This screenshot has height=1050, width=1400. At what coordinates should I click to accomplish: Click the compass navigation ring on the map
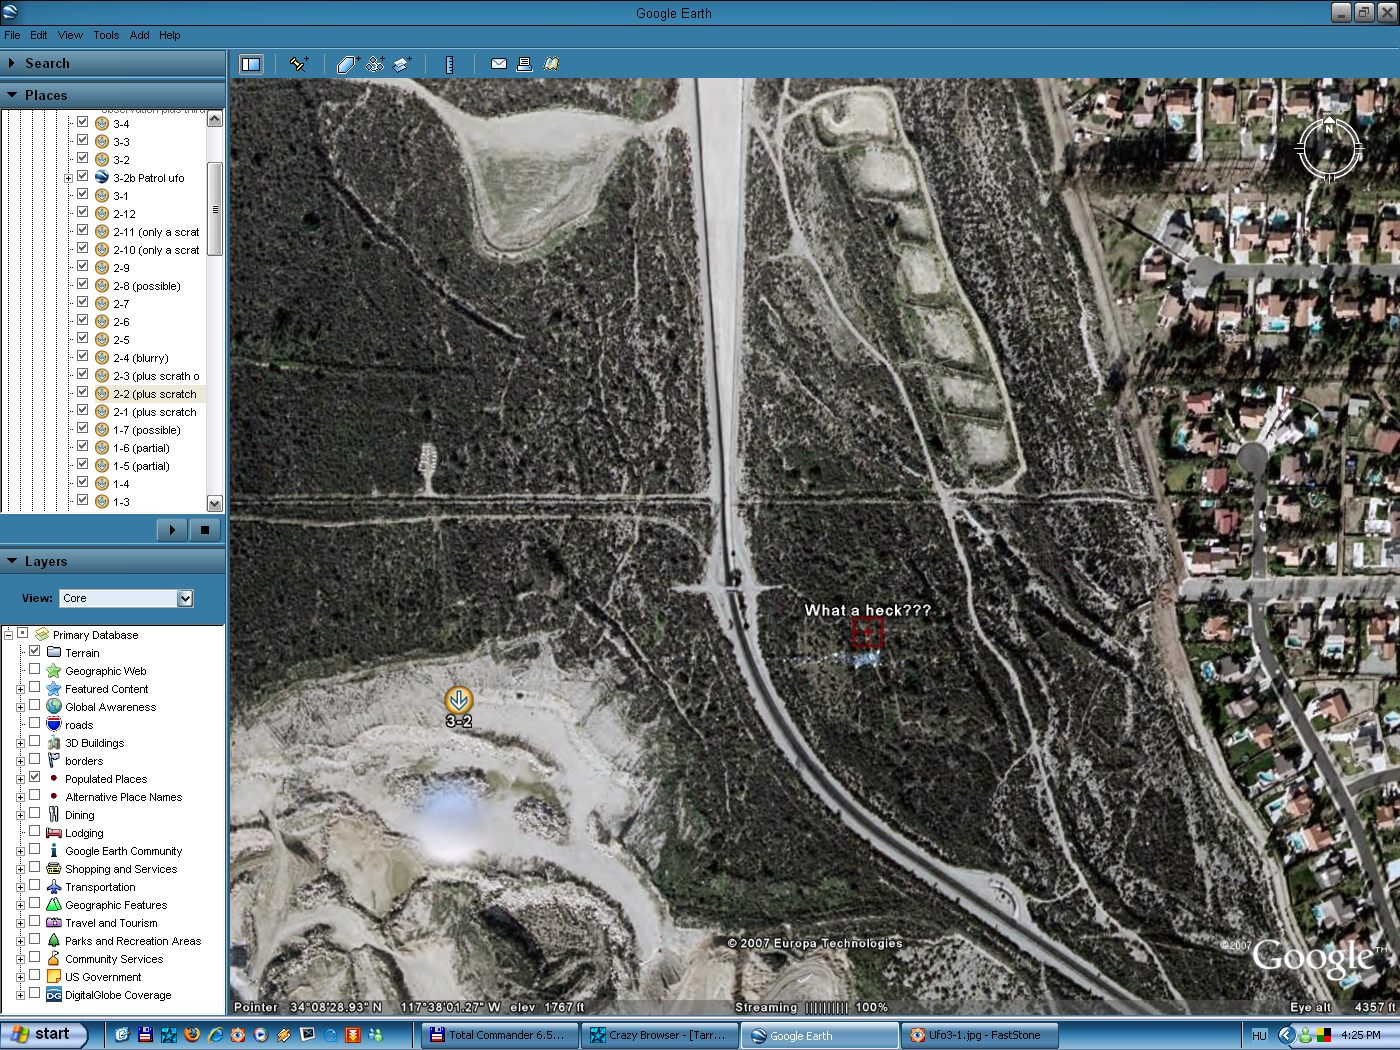1328,149
